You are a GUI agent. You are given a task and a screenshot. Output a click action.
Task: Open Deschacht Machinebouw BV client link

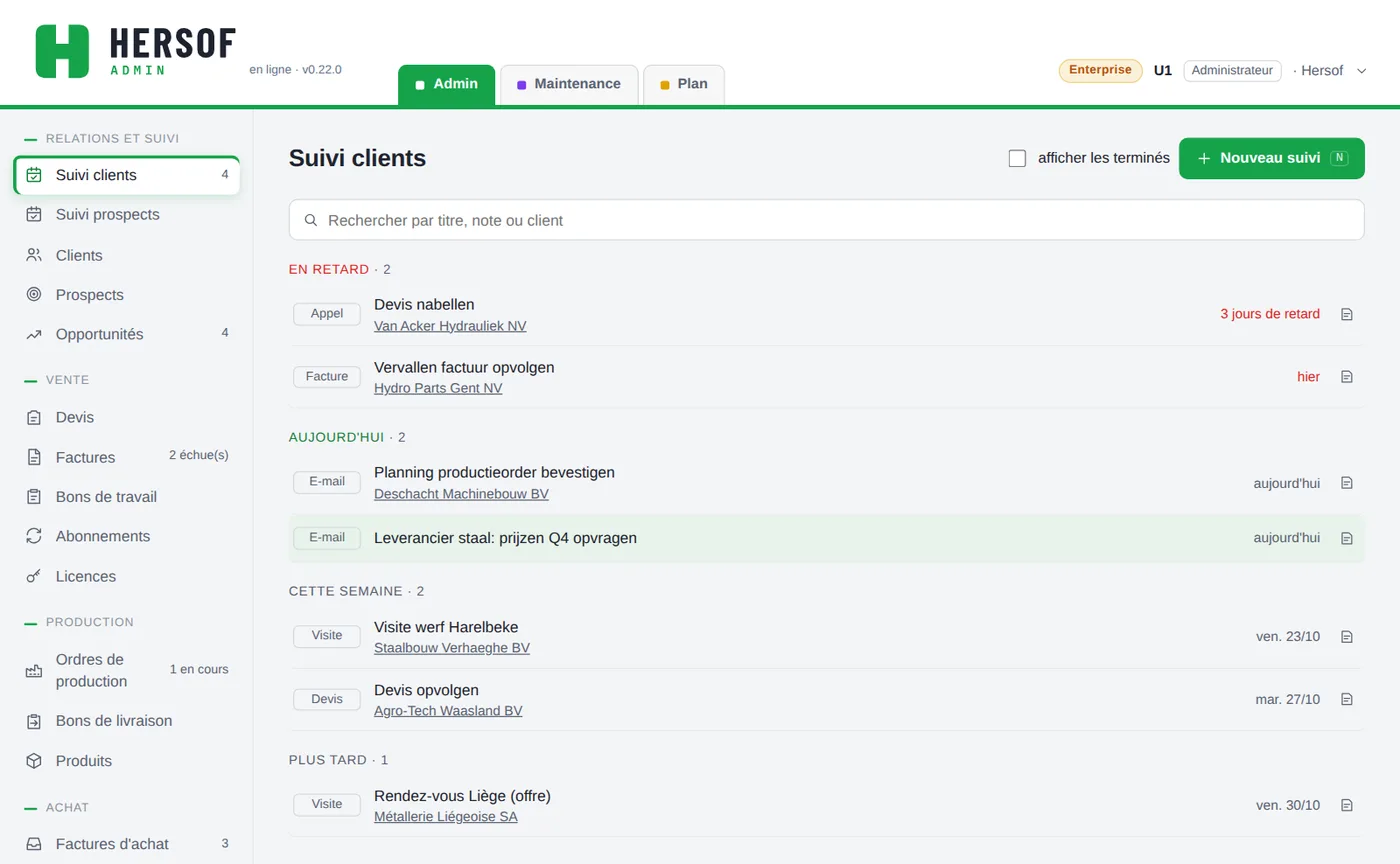pyautogui.click(x=461, y=494)
